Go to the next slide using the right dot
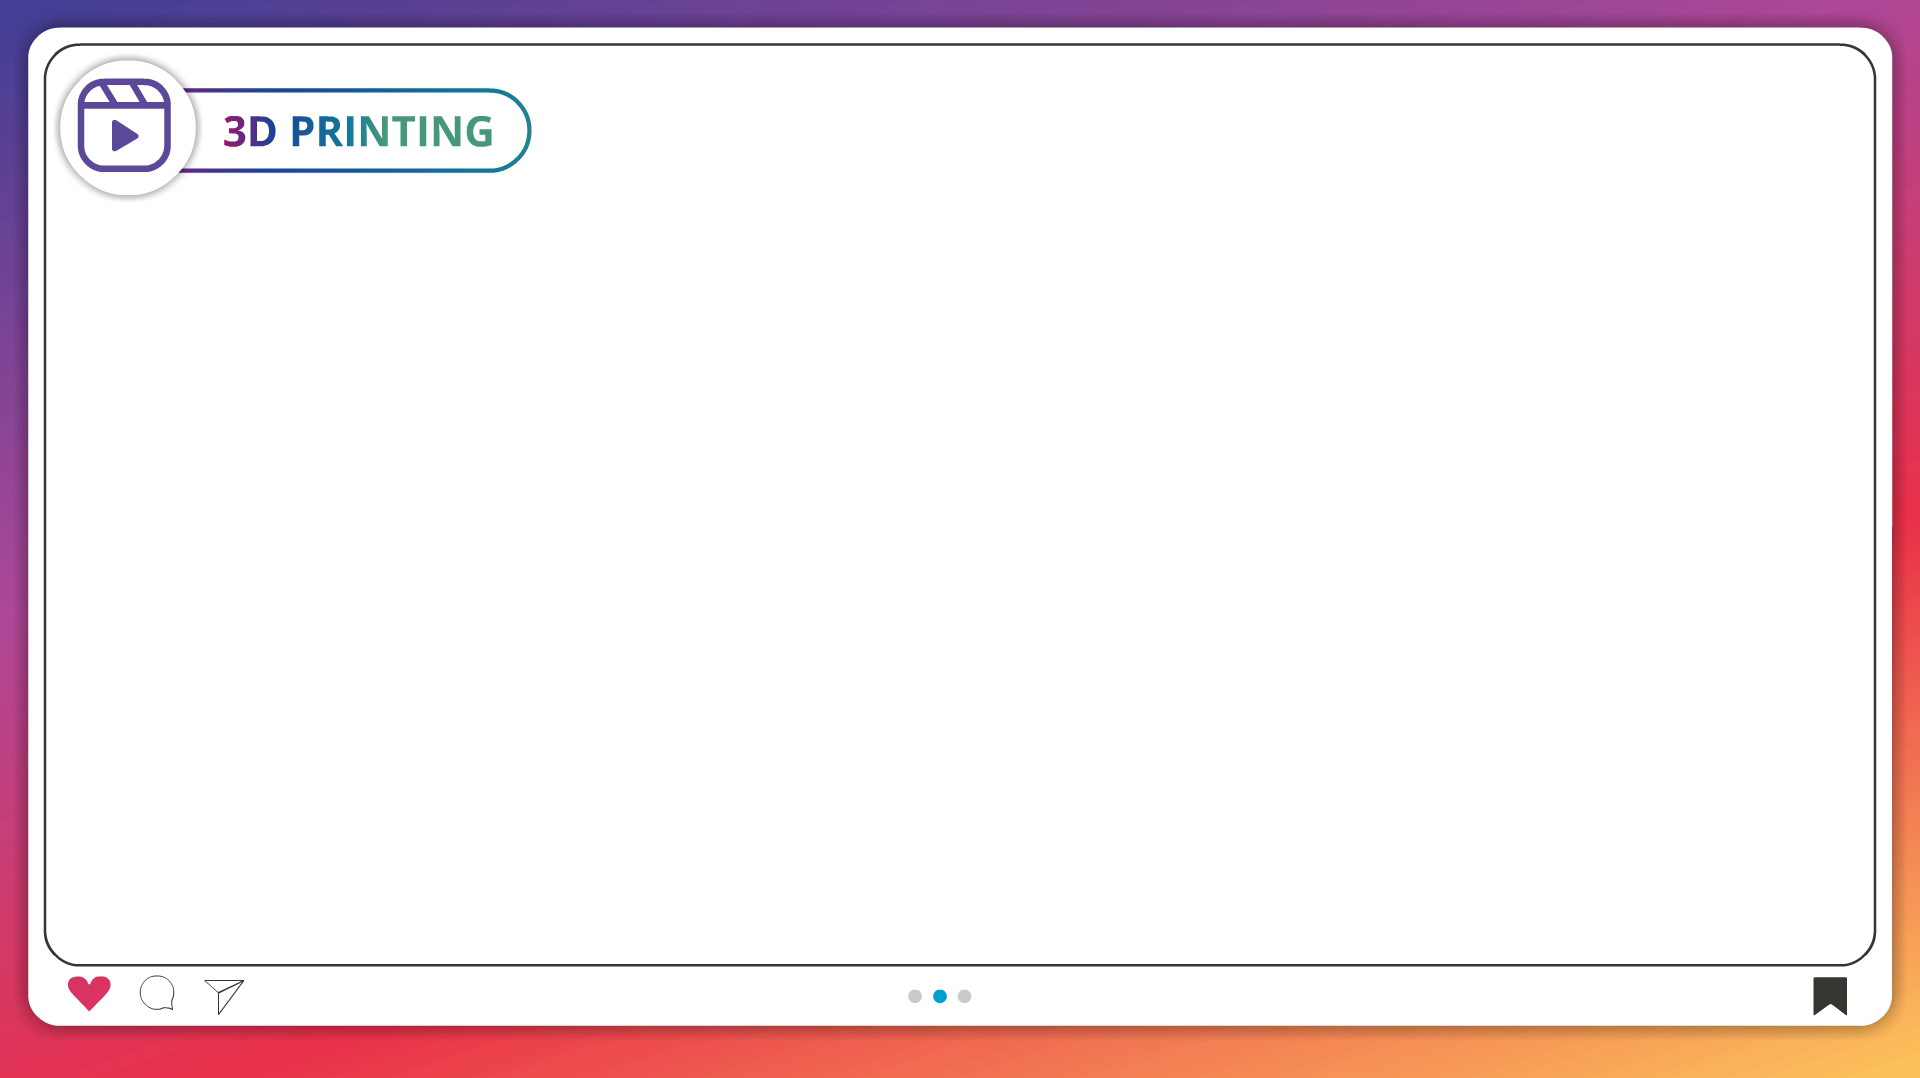1920x1078 pixels. tap(964, 996)
